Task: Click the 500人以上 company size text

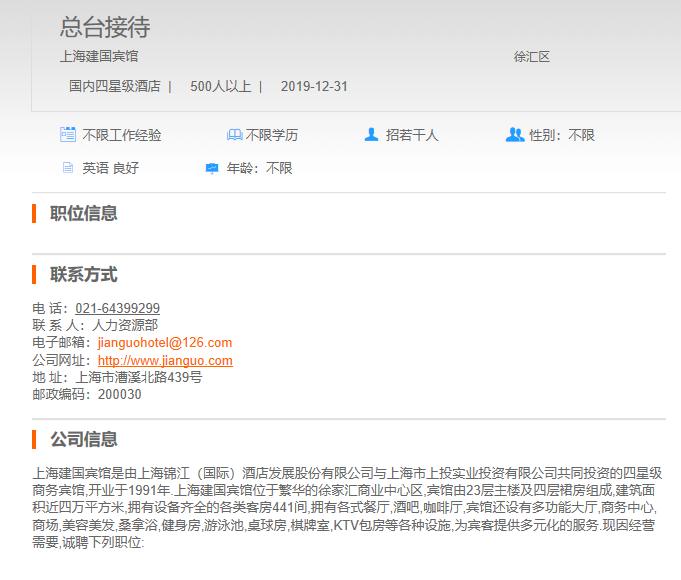Action: (220, 86)
